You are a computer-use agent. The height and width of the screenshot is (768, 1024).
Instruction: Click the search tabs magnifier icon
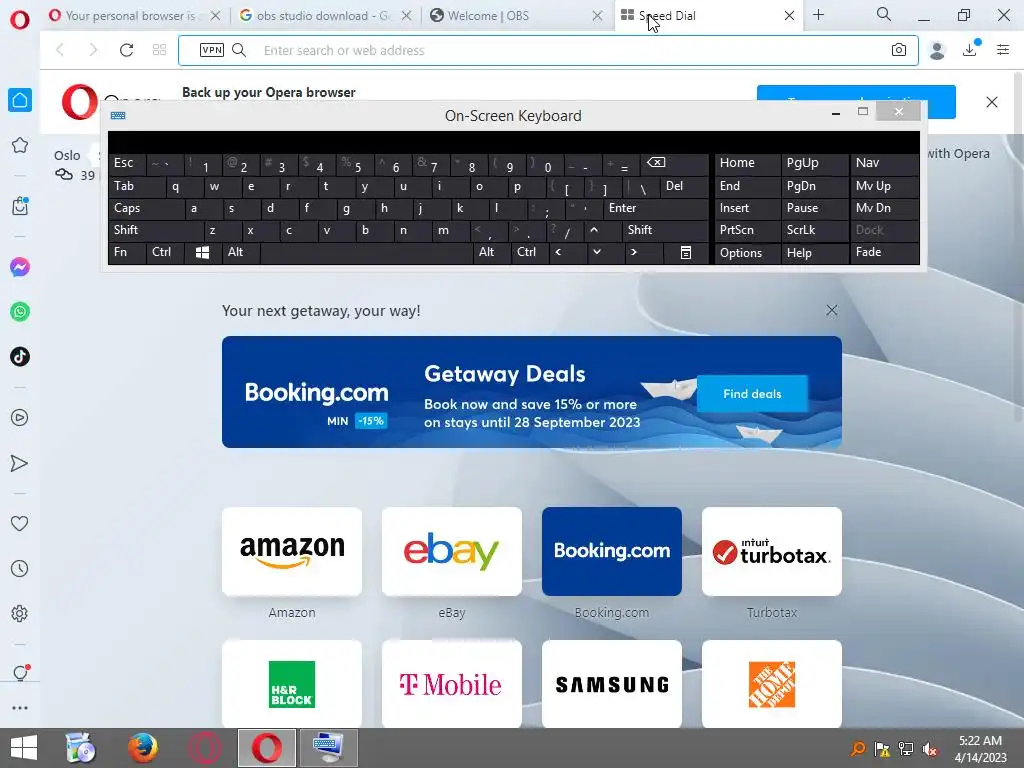(884, 14)
